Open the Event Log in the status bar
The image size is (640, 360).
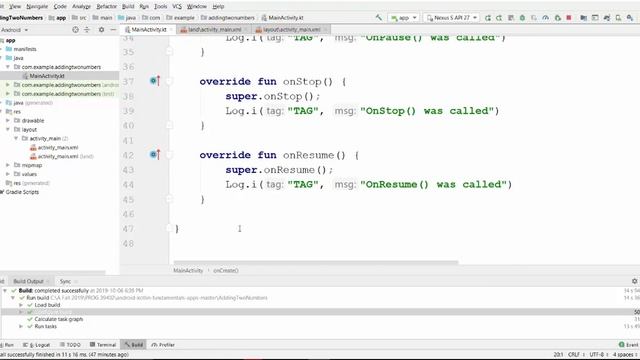coord(628,344)
